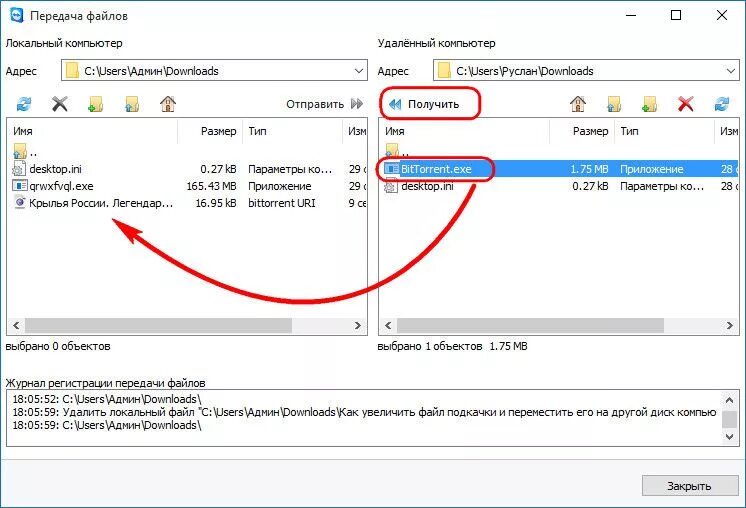Minimize the Передача файлов window
746x508 pixels.
point(631,15)
